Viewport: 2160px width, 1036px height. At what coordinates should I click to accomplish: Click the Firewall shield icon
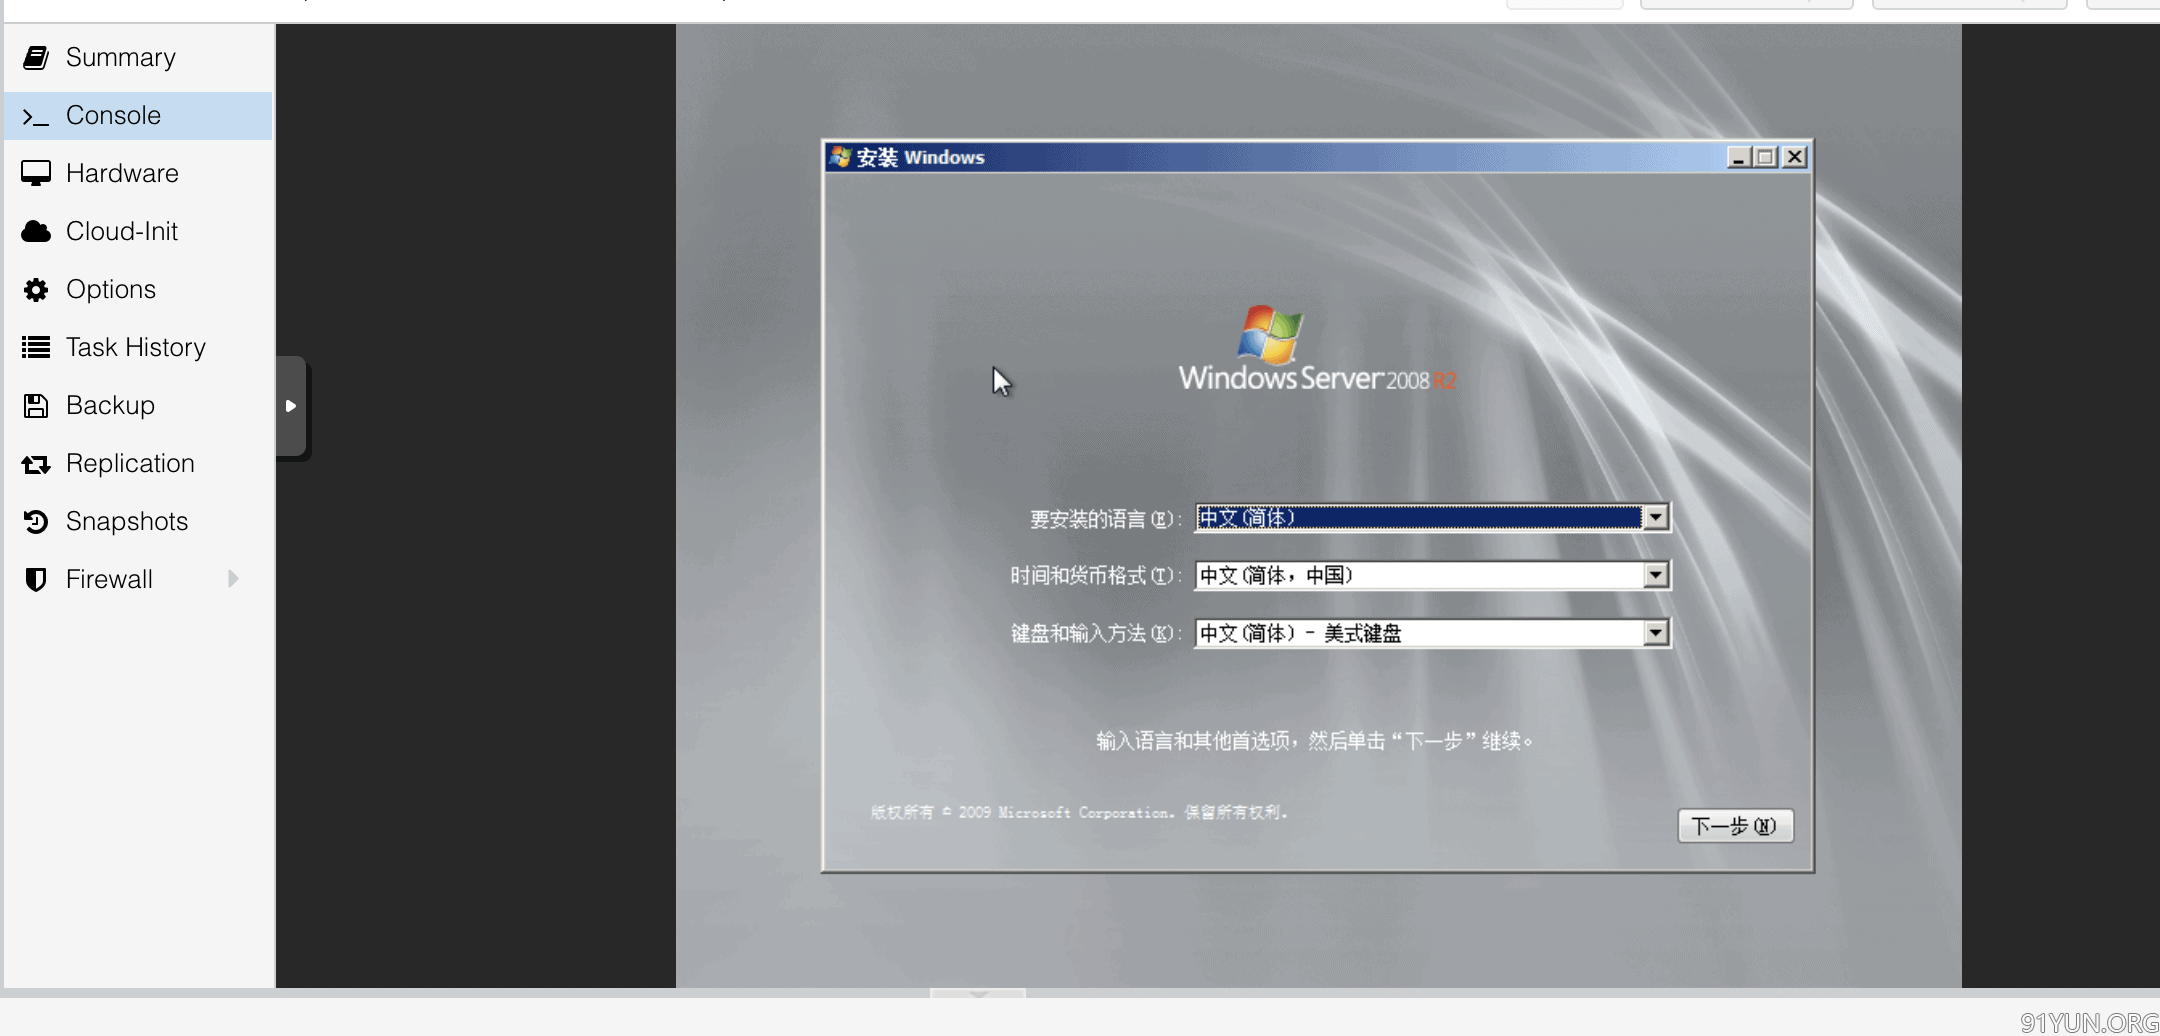(36, 580)
